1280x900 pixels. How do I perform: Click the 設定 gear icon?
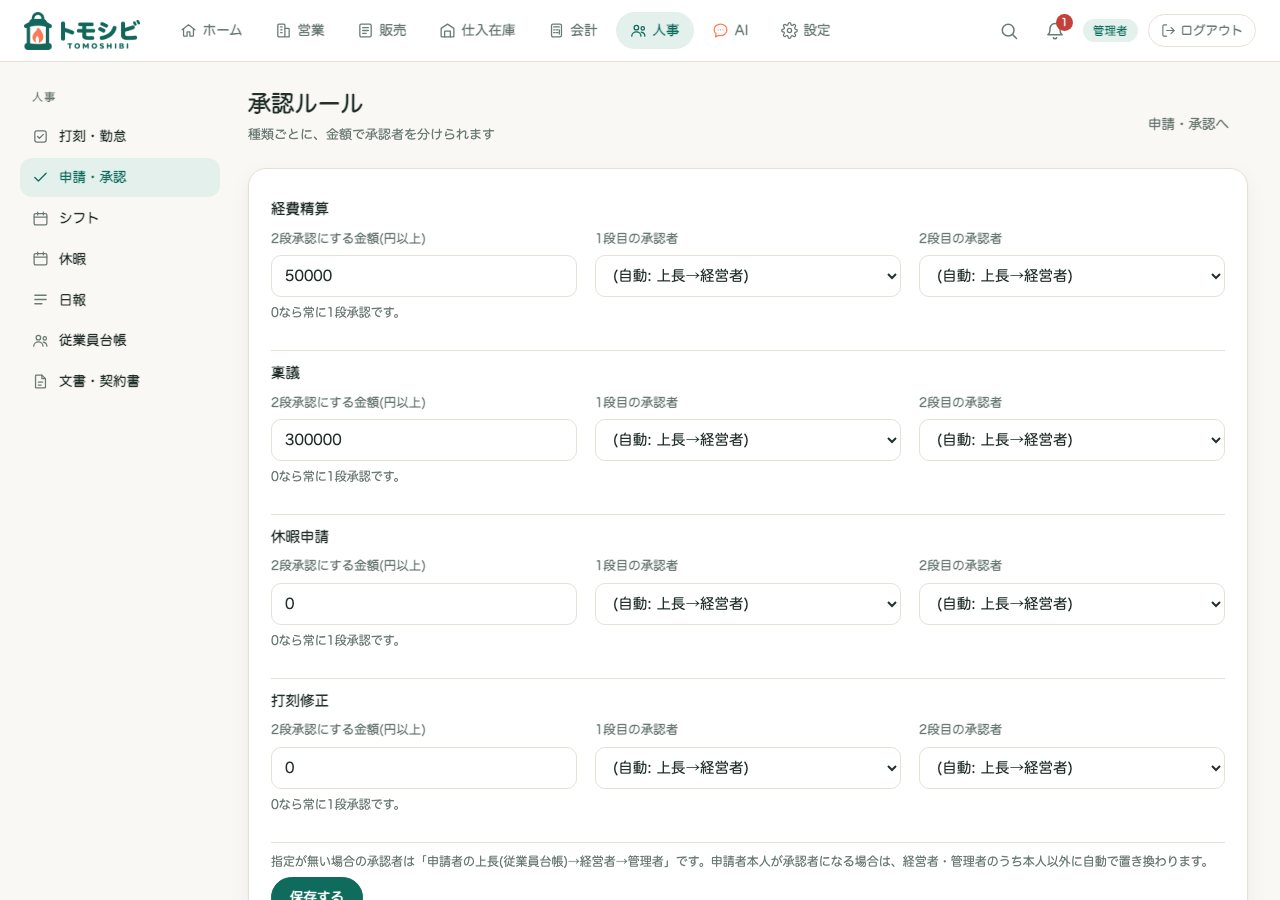(x=789, y=31)
